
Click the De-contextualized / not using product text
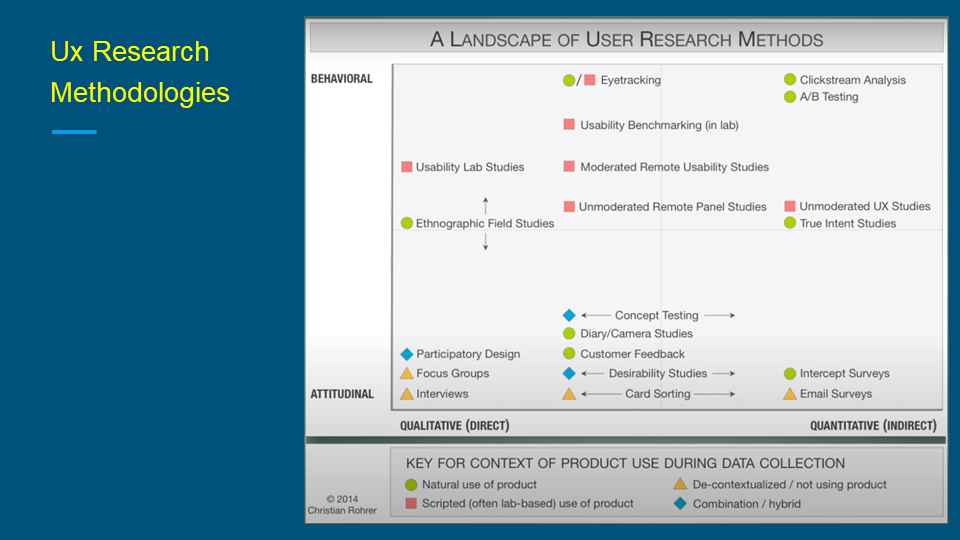click(790, 484)
